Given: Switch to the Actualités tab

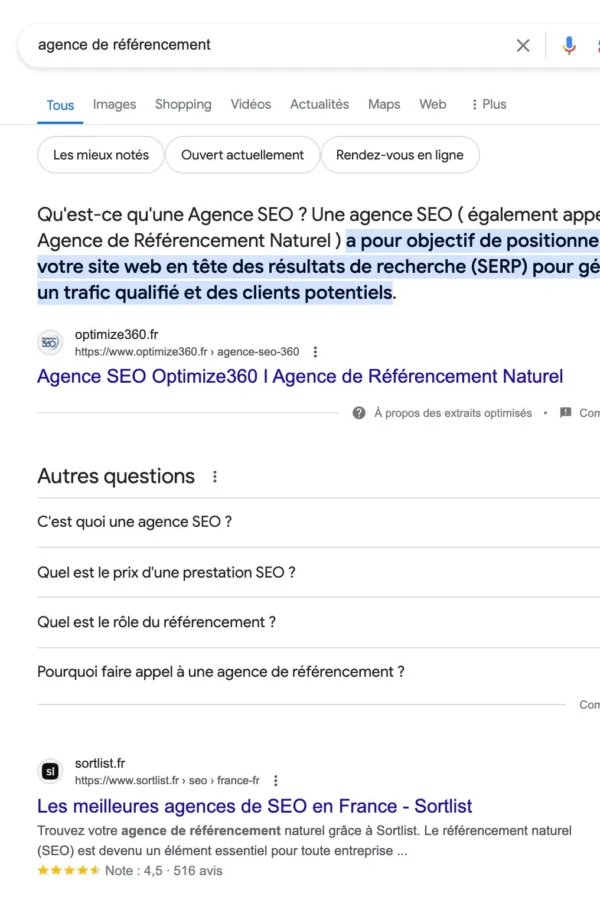Looking at the screenshot, I should [x=319, y=104].
